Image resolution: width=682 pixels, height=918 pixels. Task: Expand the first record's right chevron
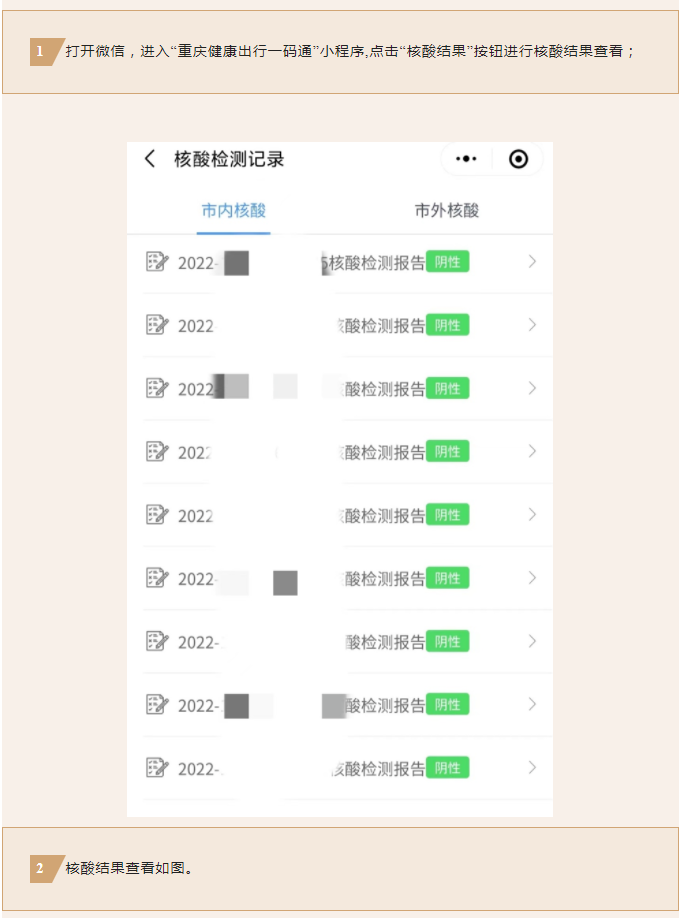[532, 262]
